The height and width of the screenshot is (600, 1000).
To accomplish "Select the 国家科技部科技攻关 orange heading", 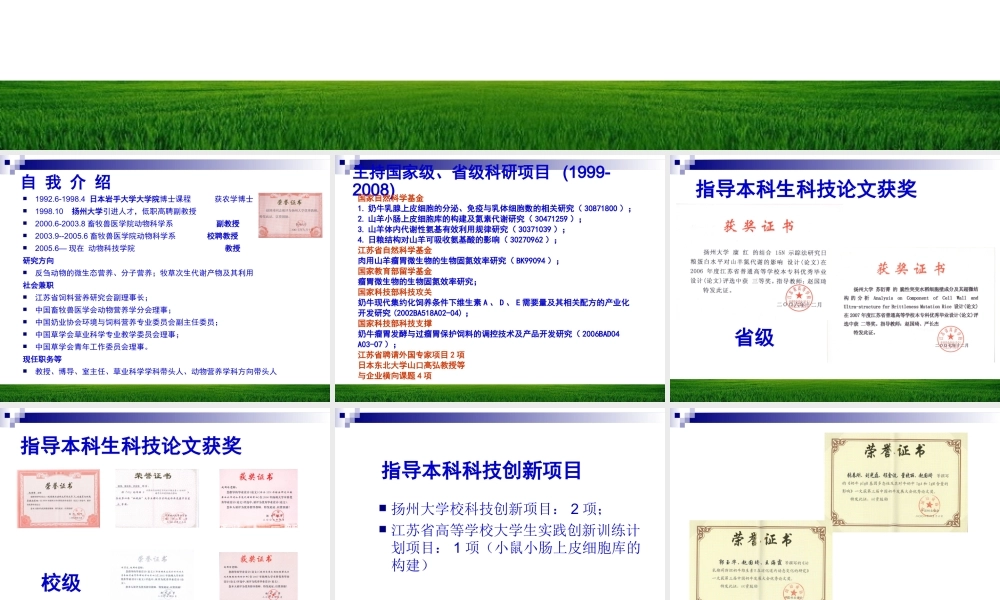I will (395, 292).
